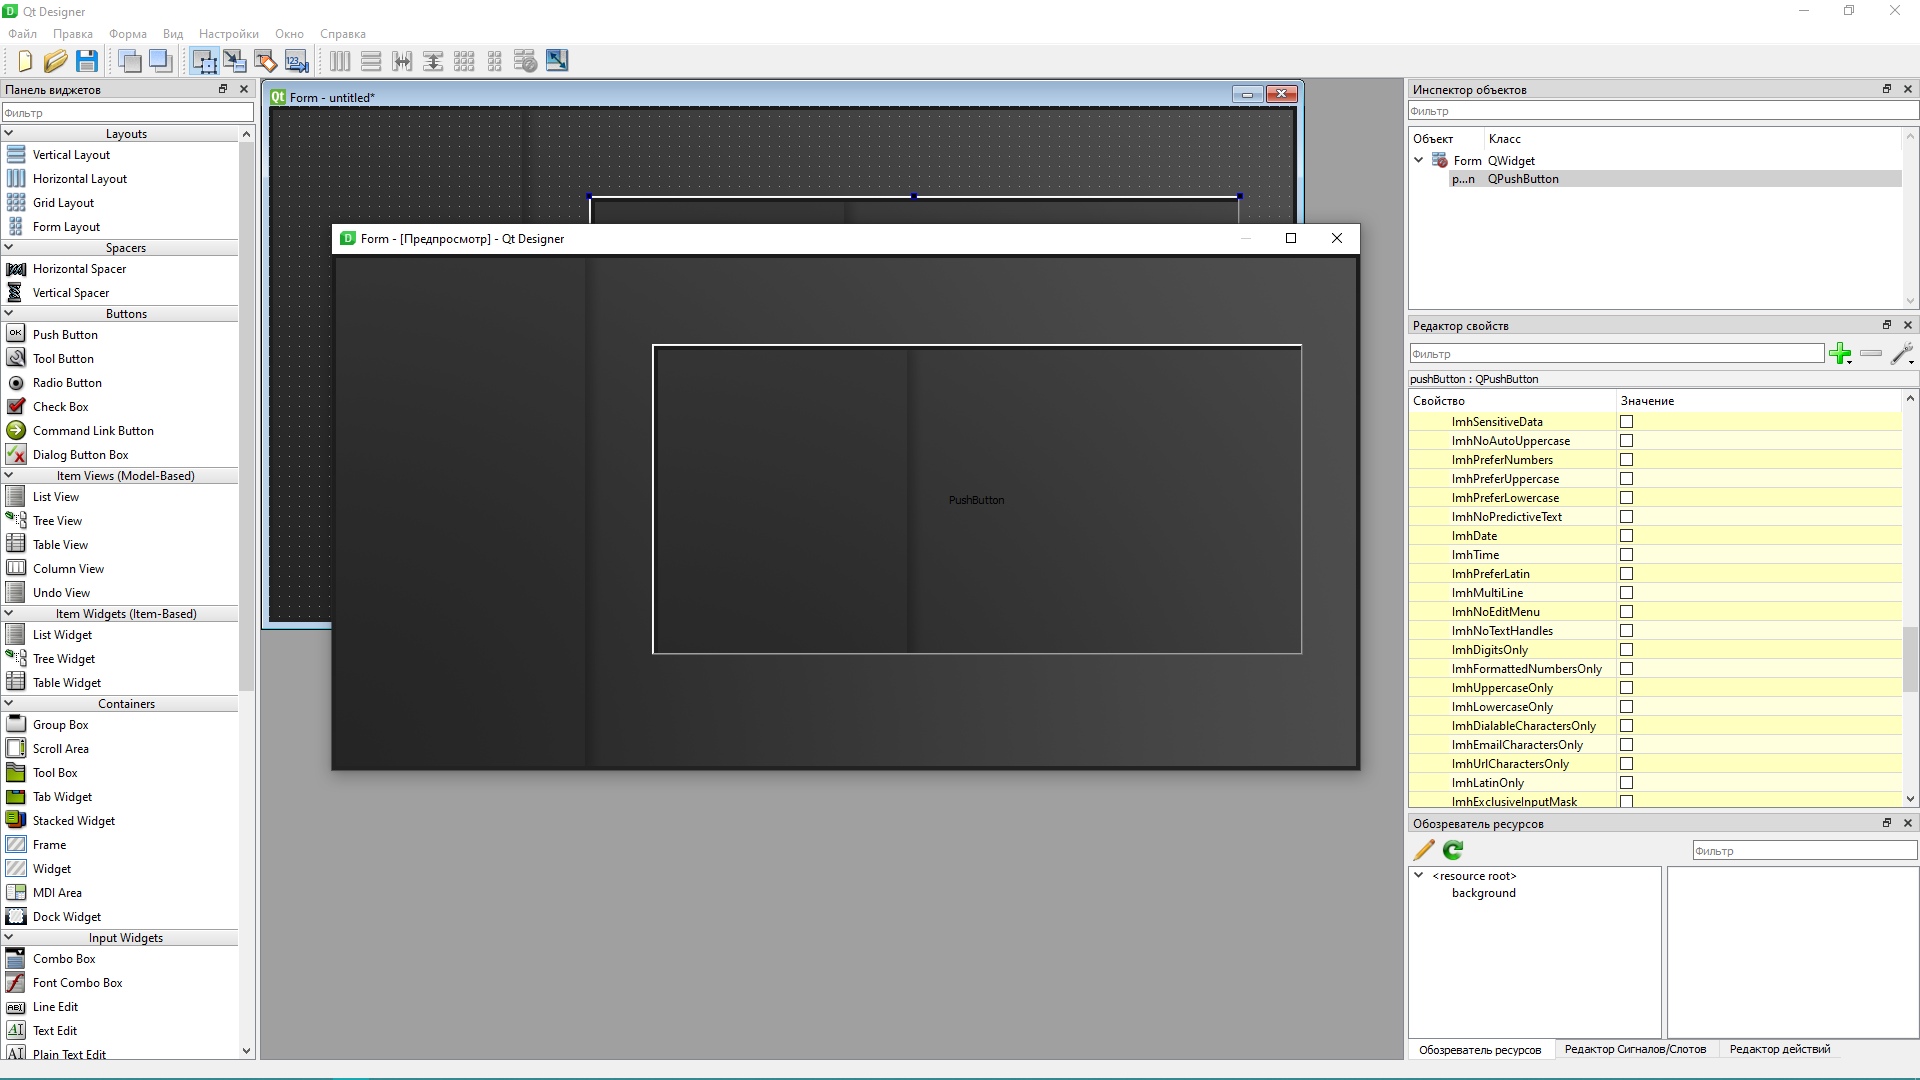Viewport: 1920px width, 1080px height.
Task: Collapse the Containers section in widget panel
Action: (x=12, y=703)
